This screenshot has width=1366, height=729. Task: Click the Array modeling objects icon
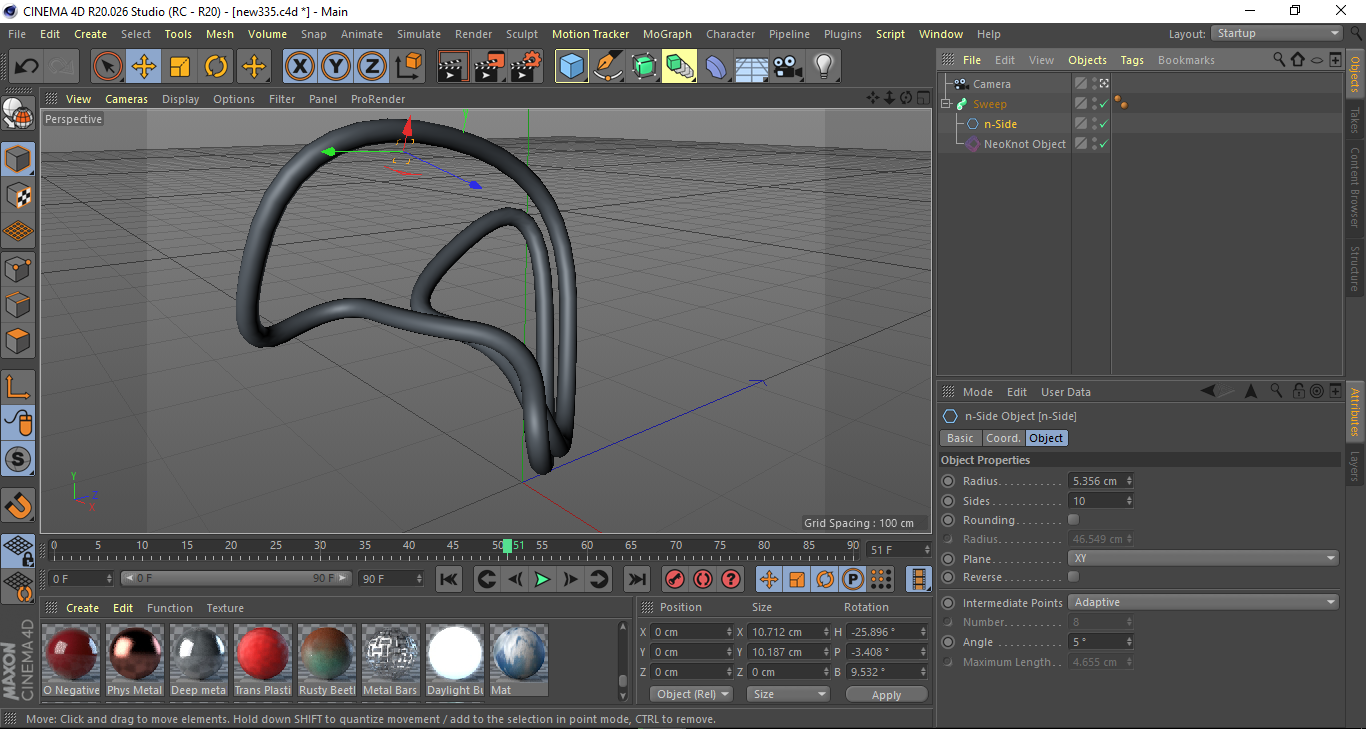679,67
